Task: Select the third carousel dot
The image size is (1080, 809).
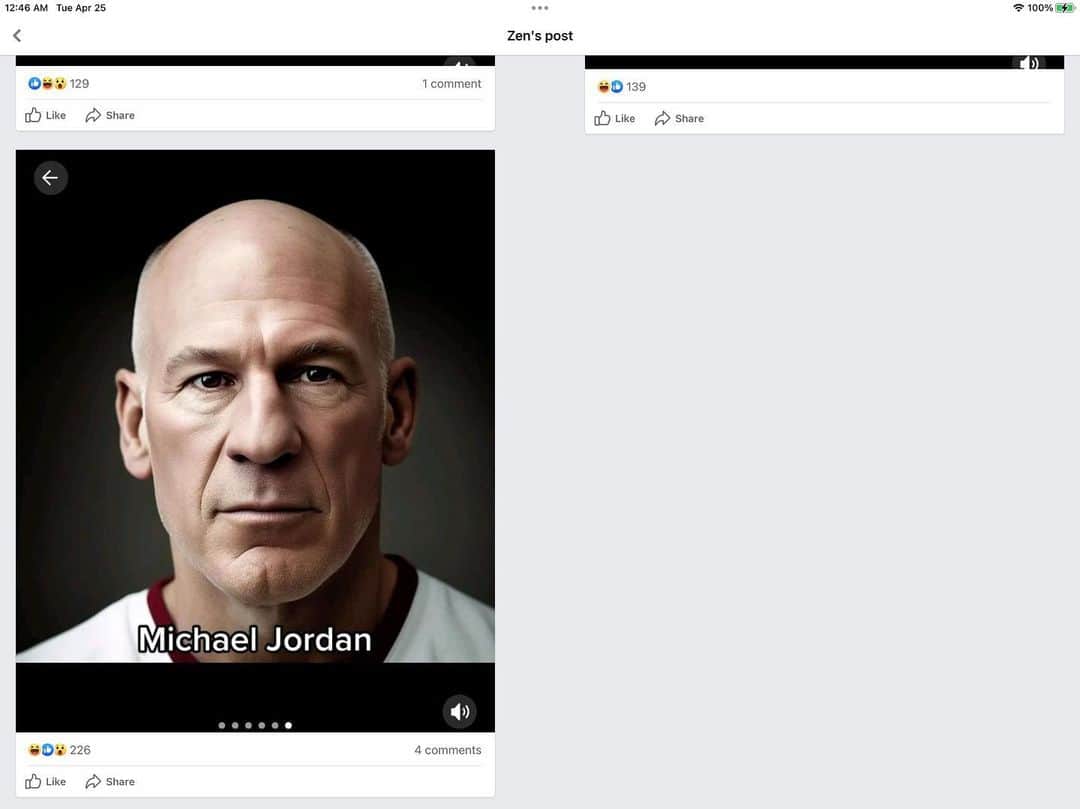Action: (249, 725)
